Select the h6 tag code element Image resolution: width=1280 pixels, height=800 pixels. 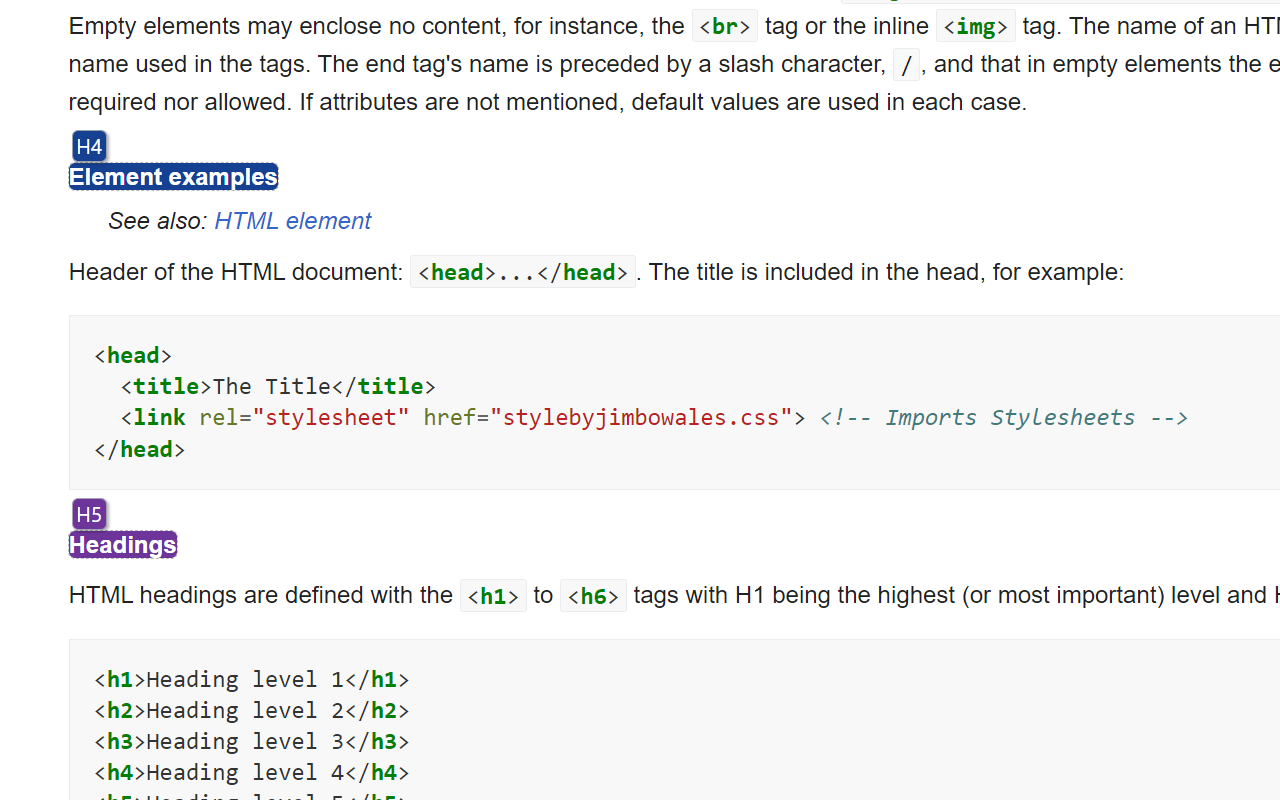(593, 595)
